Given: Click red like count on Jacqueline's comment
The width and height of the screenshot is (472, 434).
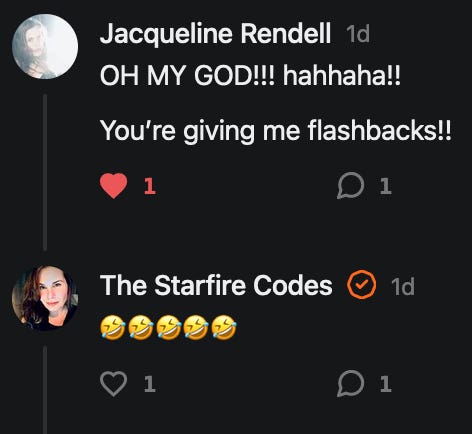Looking at the screenshot, I should pyautogui.click(x=150, y=186).
